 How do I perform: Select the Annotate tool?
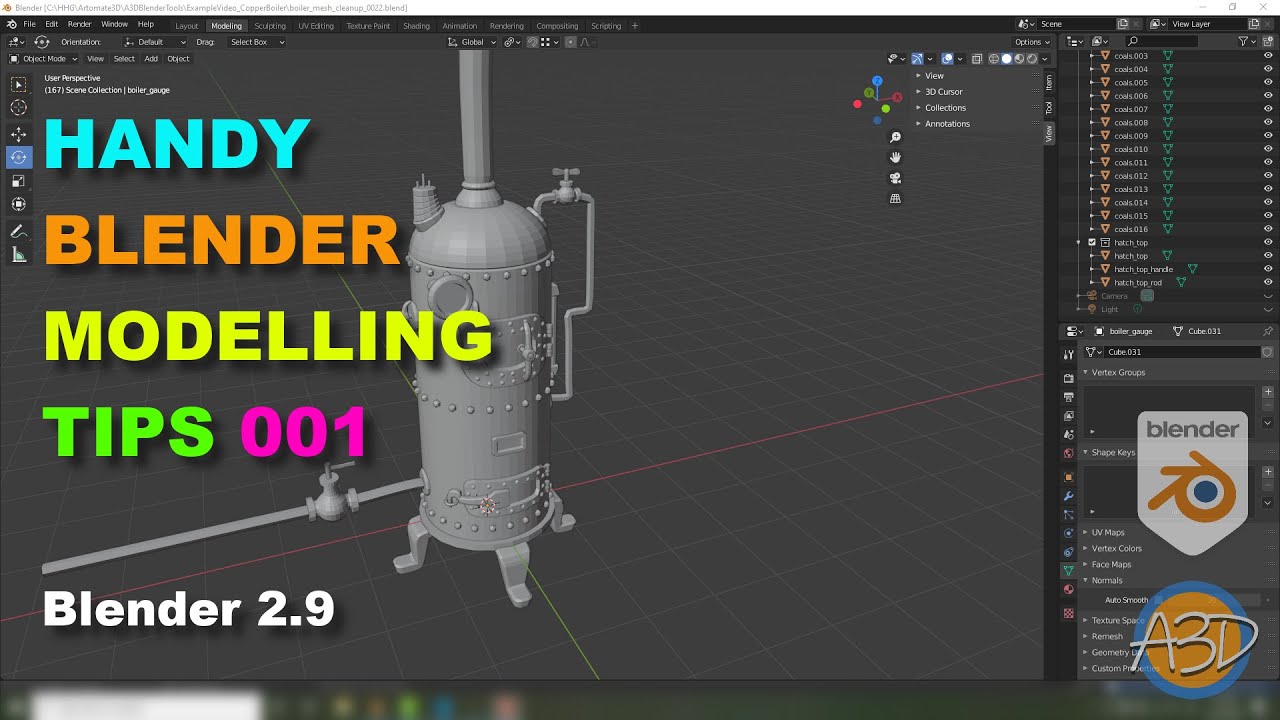pyautogui.click(x=18, y=232)
